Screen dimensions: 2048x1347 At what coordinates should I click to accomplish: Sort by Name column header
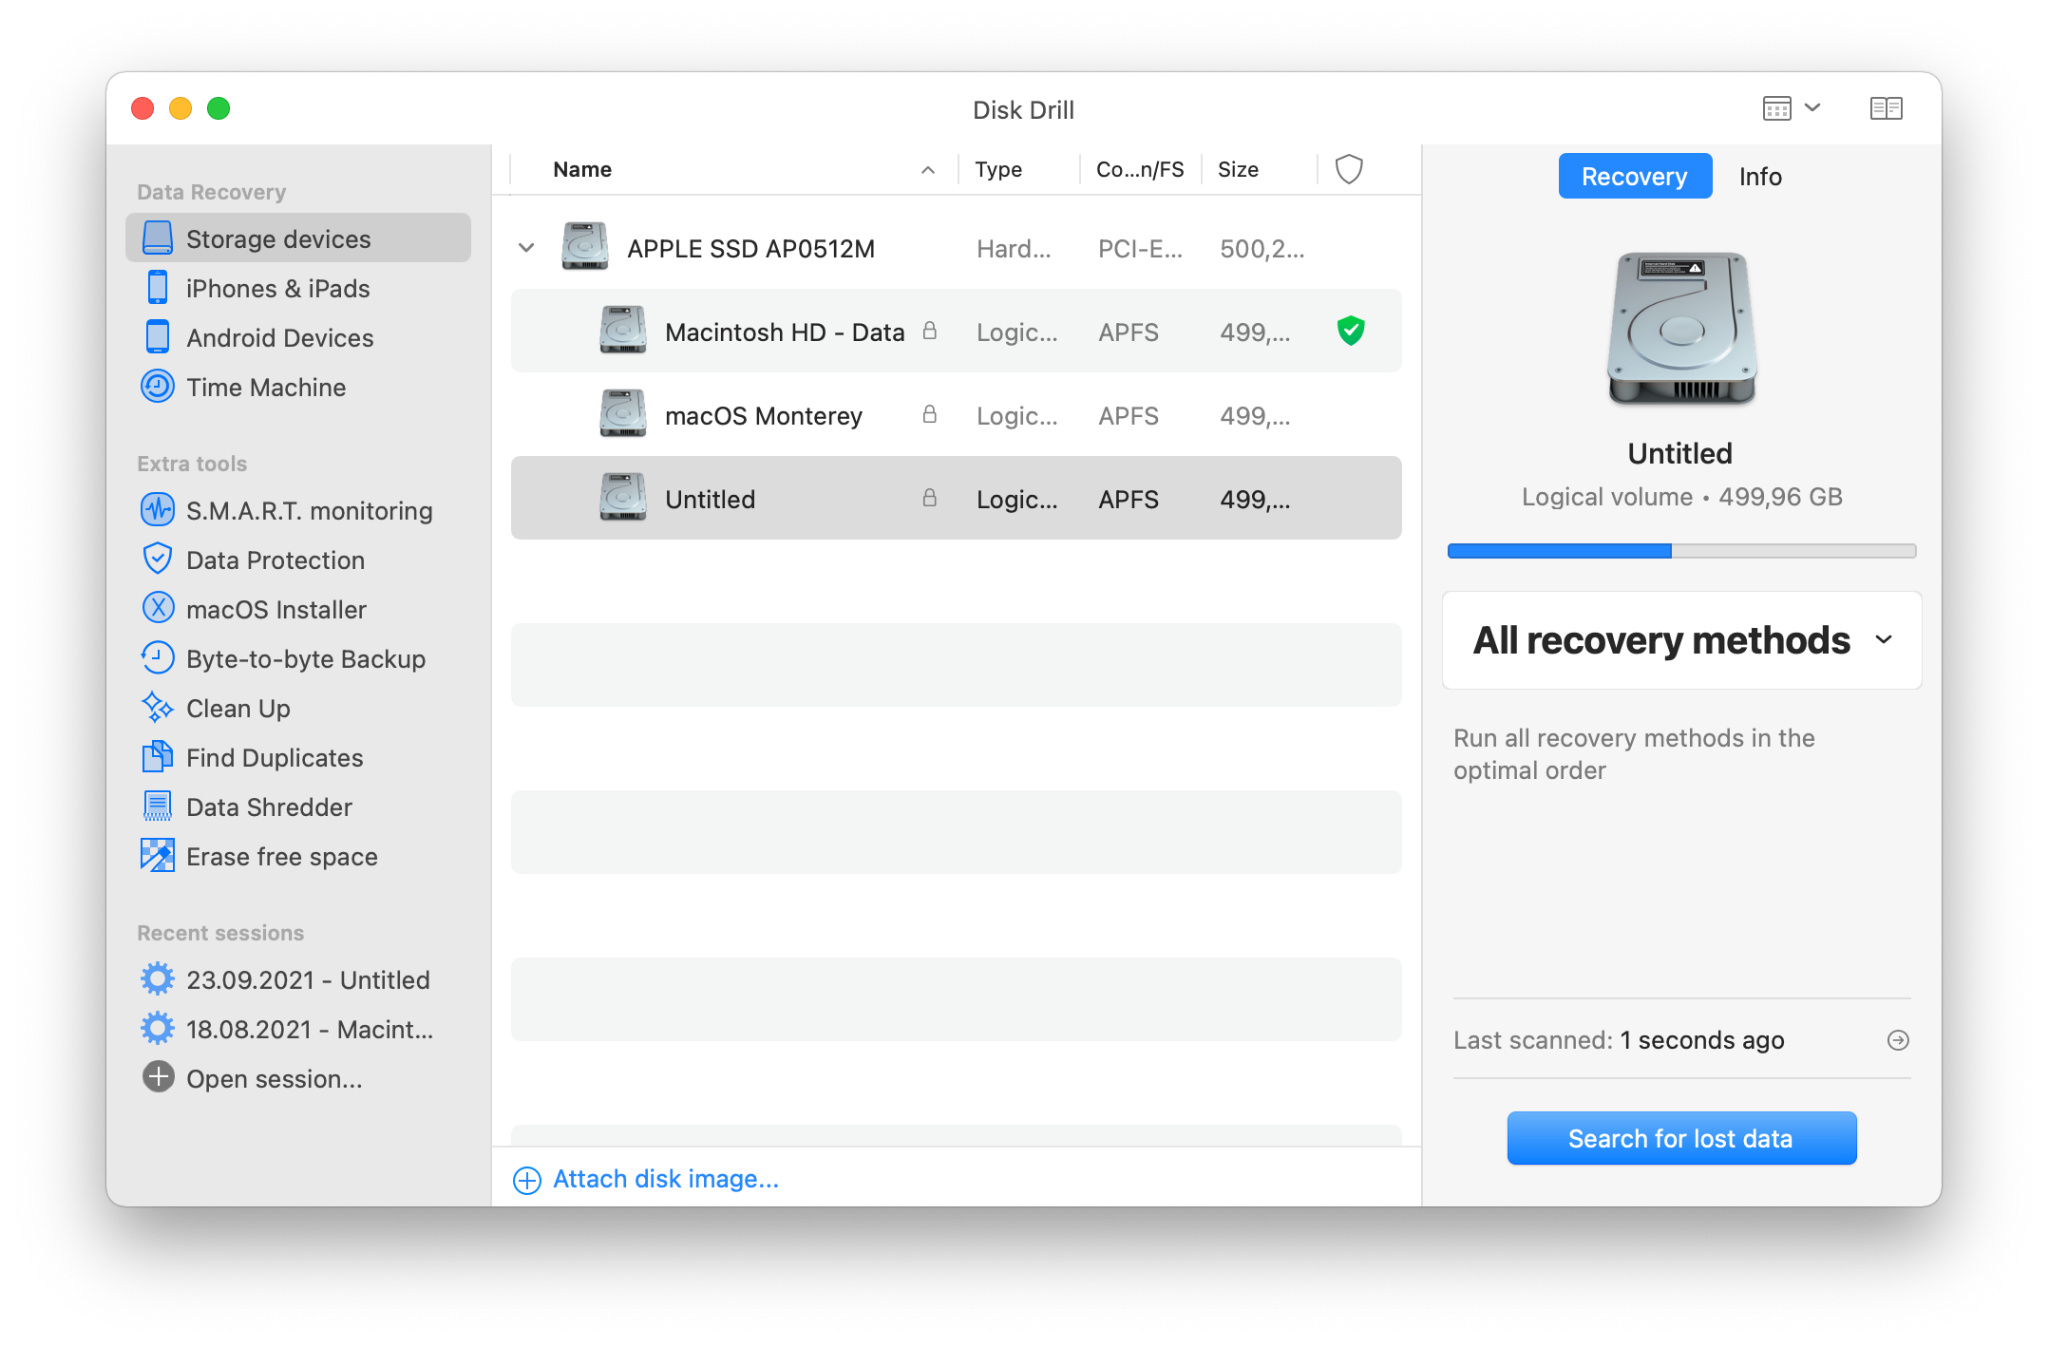[582, 169]
